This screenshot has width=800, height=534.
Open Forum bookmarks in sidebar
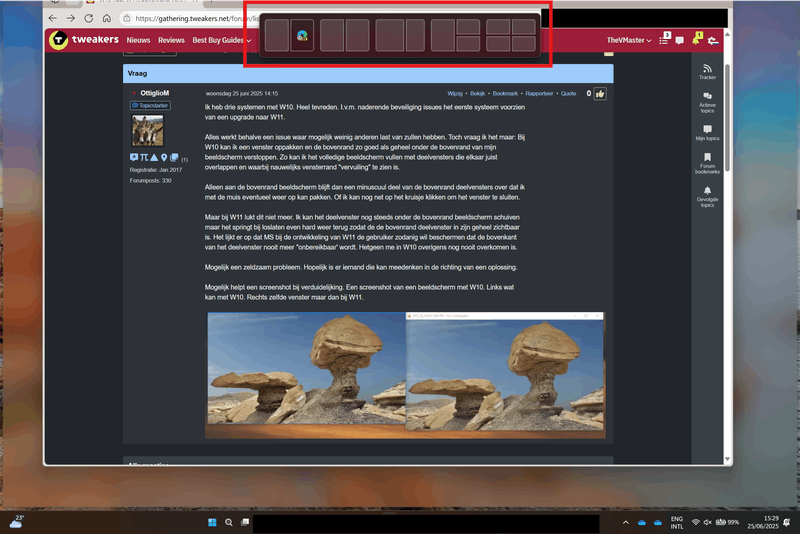[x=707, y=163]
